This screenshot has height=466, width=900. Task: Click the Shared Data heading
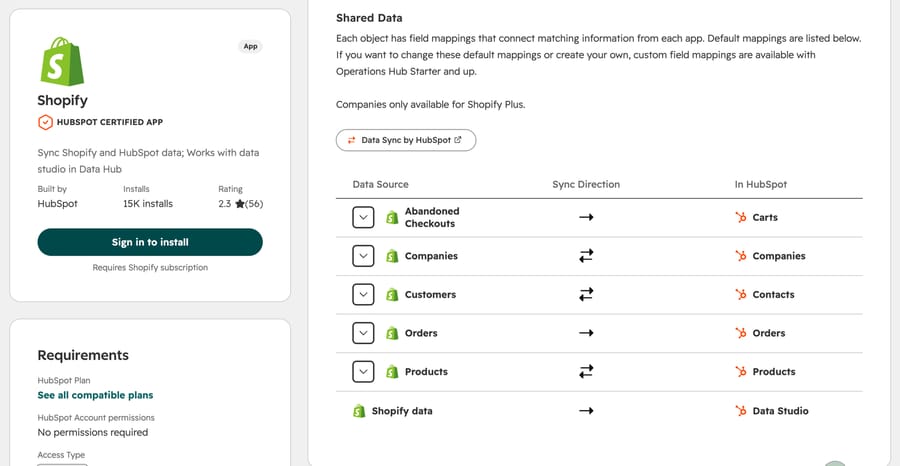click(x=369, y=18)
